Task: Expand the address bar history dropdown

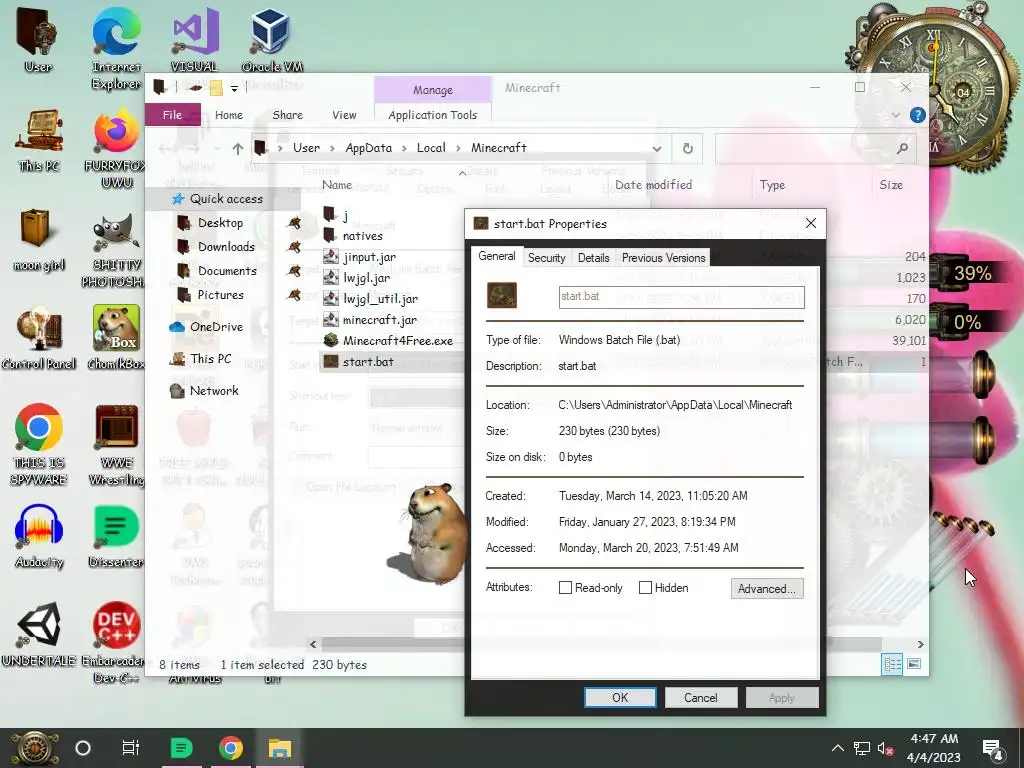Action: [657, 148]
